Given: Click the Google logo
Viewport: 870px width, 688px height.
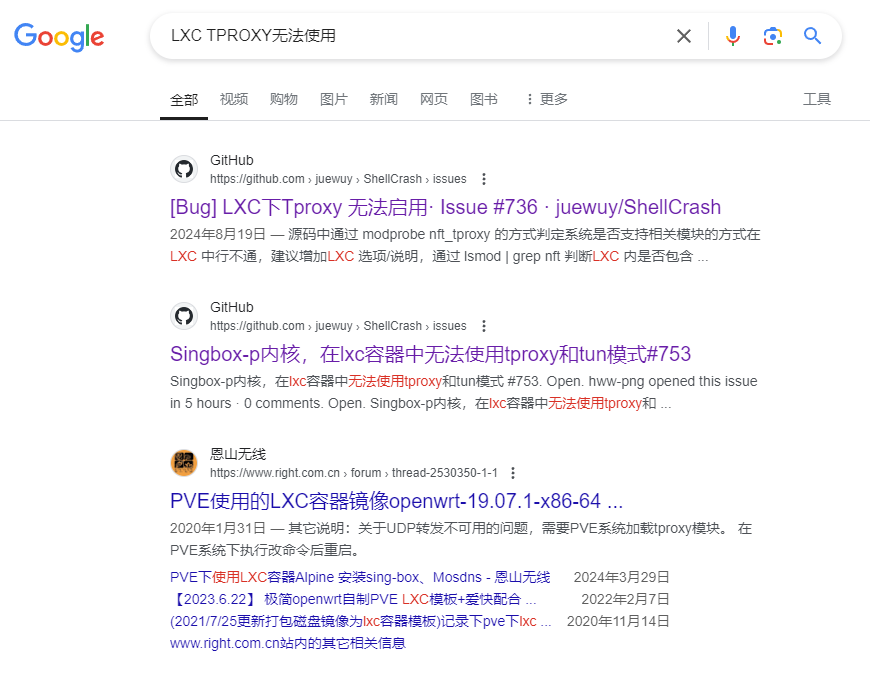Looking at the screenshot, I should (x=59, y=37).
